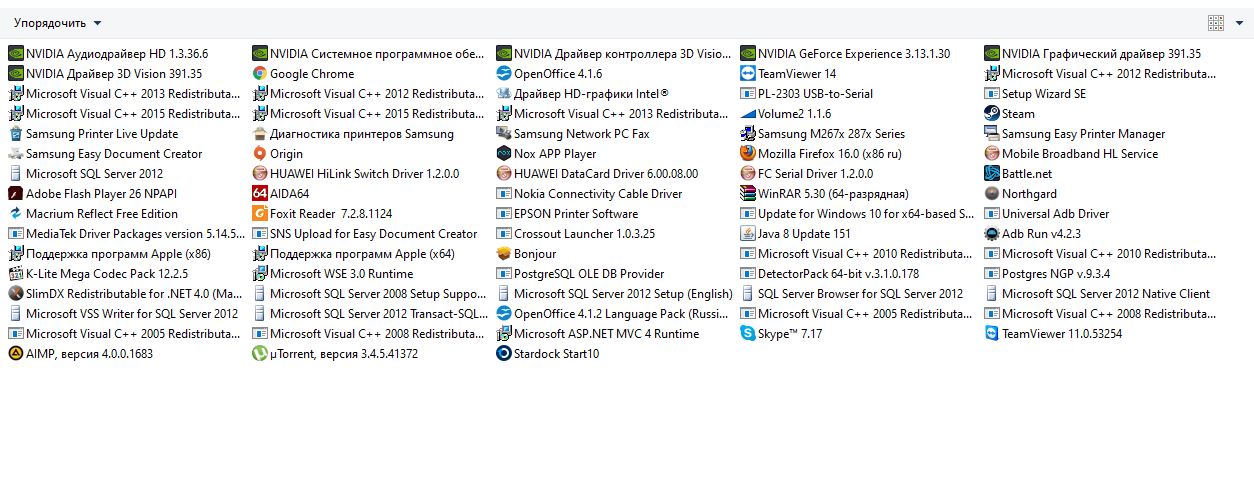Click NVIDIA Графический драйвер 391.35 entry
The width and height of the screenshot is (1254, 495).
[1093, 54]
